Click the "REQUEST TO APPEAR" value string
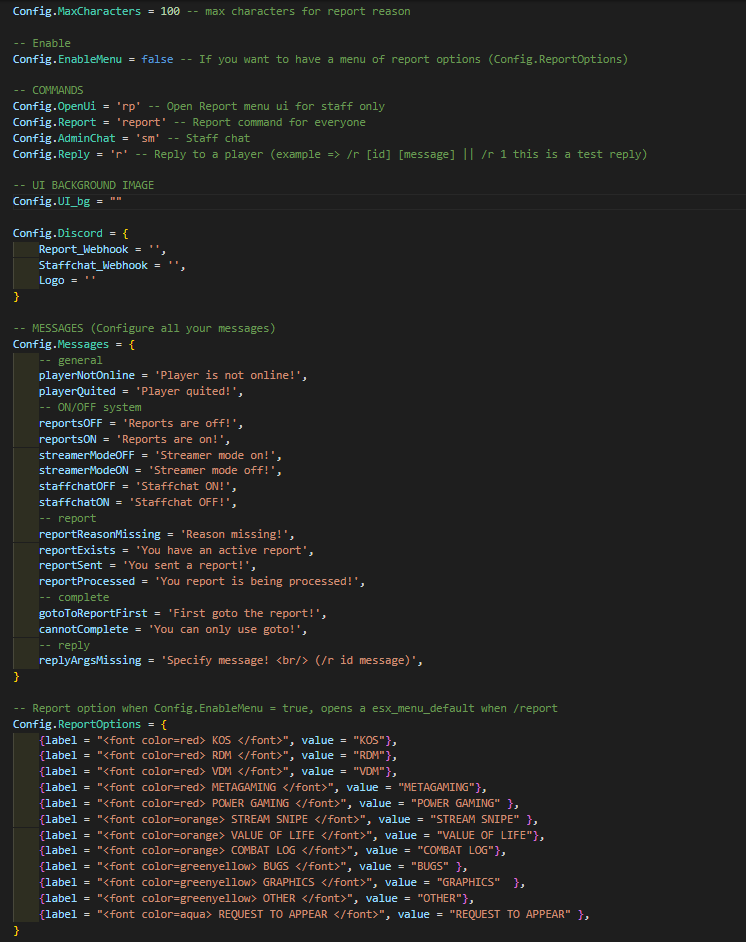 pos(510,914)
